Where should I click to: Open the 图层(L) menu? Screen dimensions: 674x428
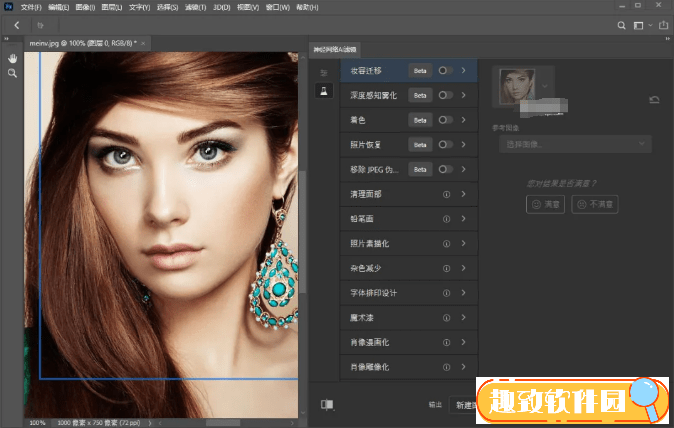pos(112,7)
